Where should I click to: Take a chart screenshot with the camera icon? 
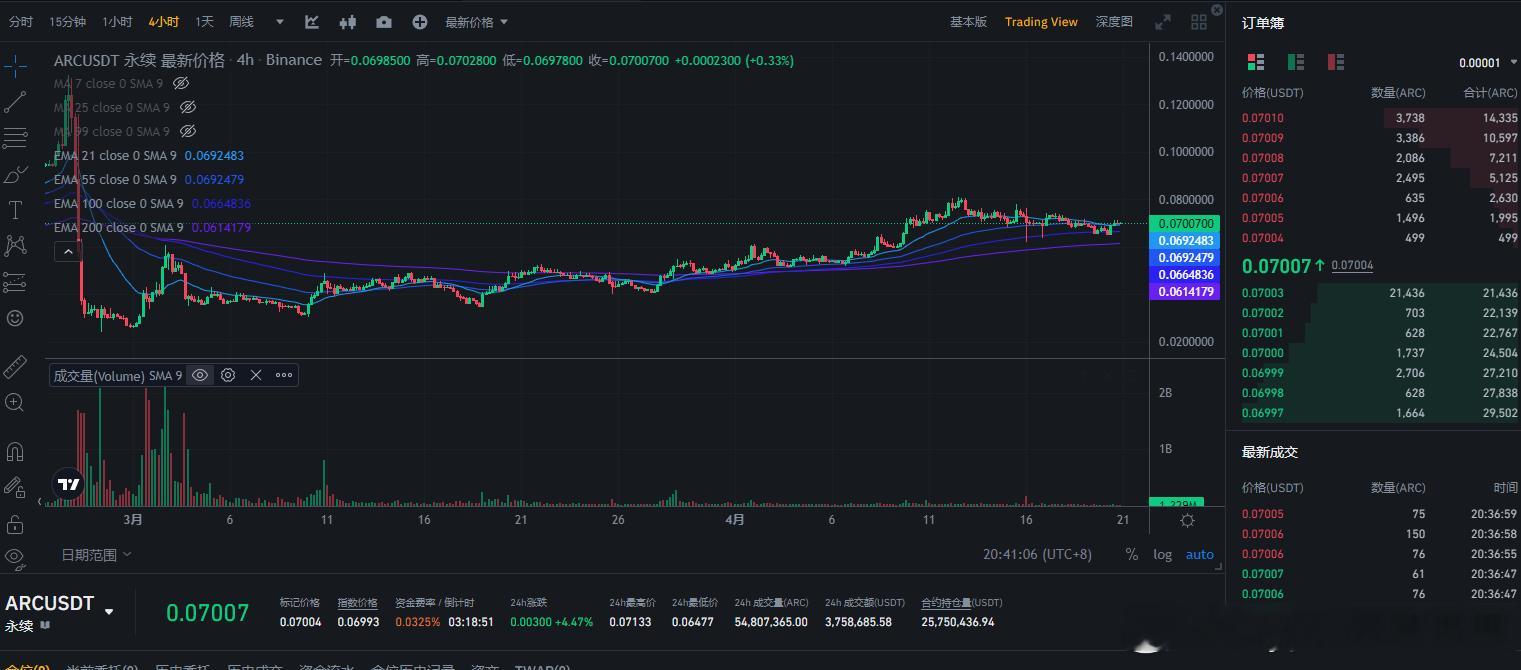point(384,21)
